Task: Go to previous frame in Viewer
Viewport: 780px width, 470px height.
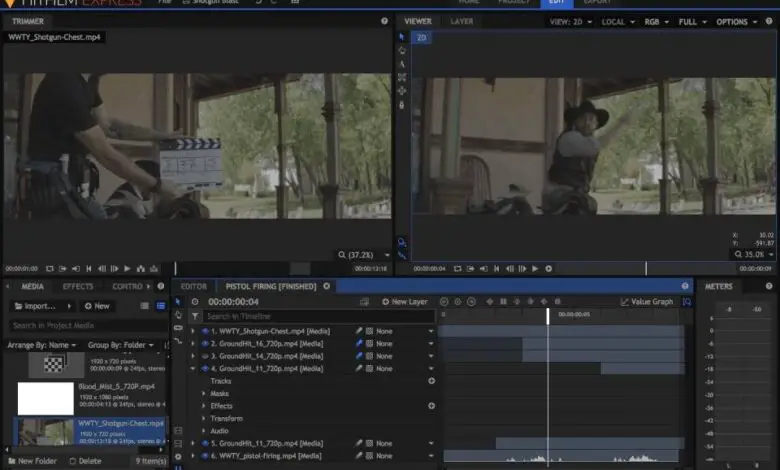Action: pyautogui.click(x=509, y=269)
